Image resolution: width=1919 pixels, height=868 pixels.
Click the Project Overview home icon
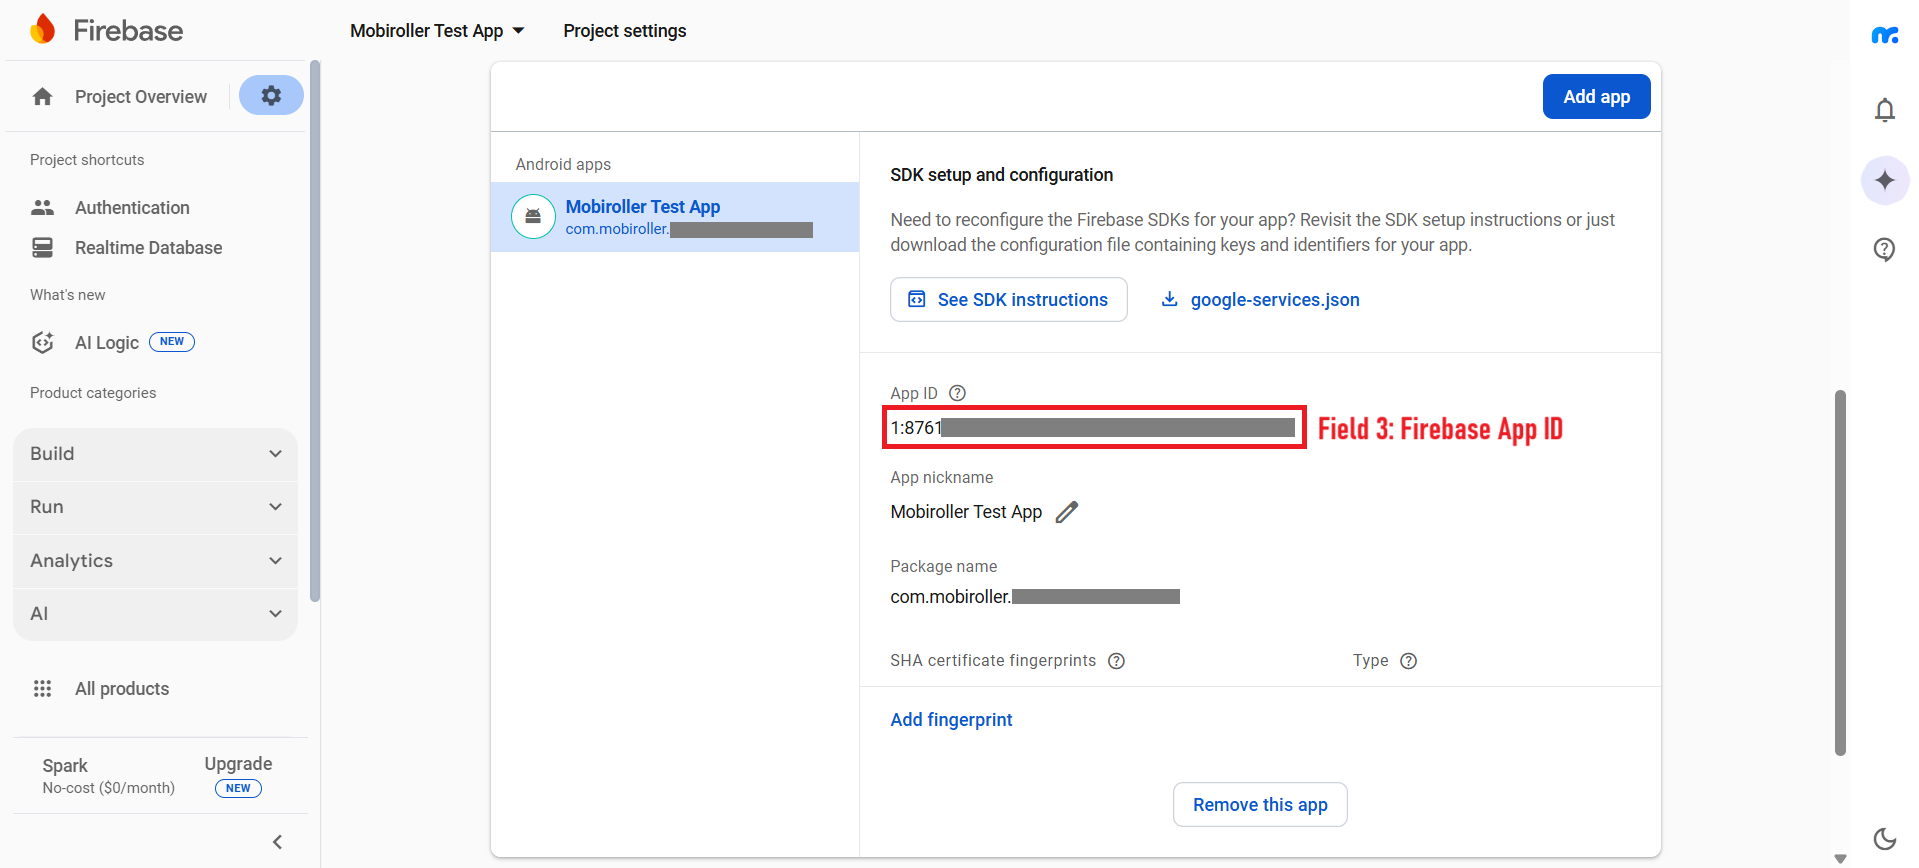(x=42, y=96)
